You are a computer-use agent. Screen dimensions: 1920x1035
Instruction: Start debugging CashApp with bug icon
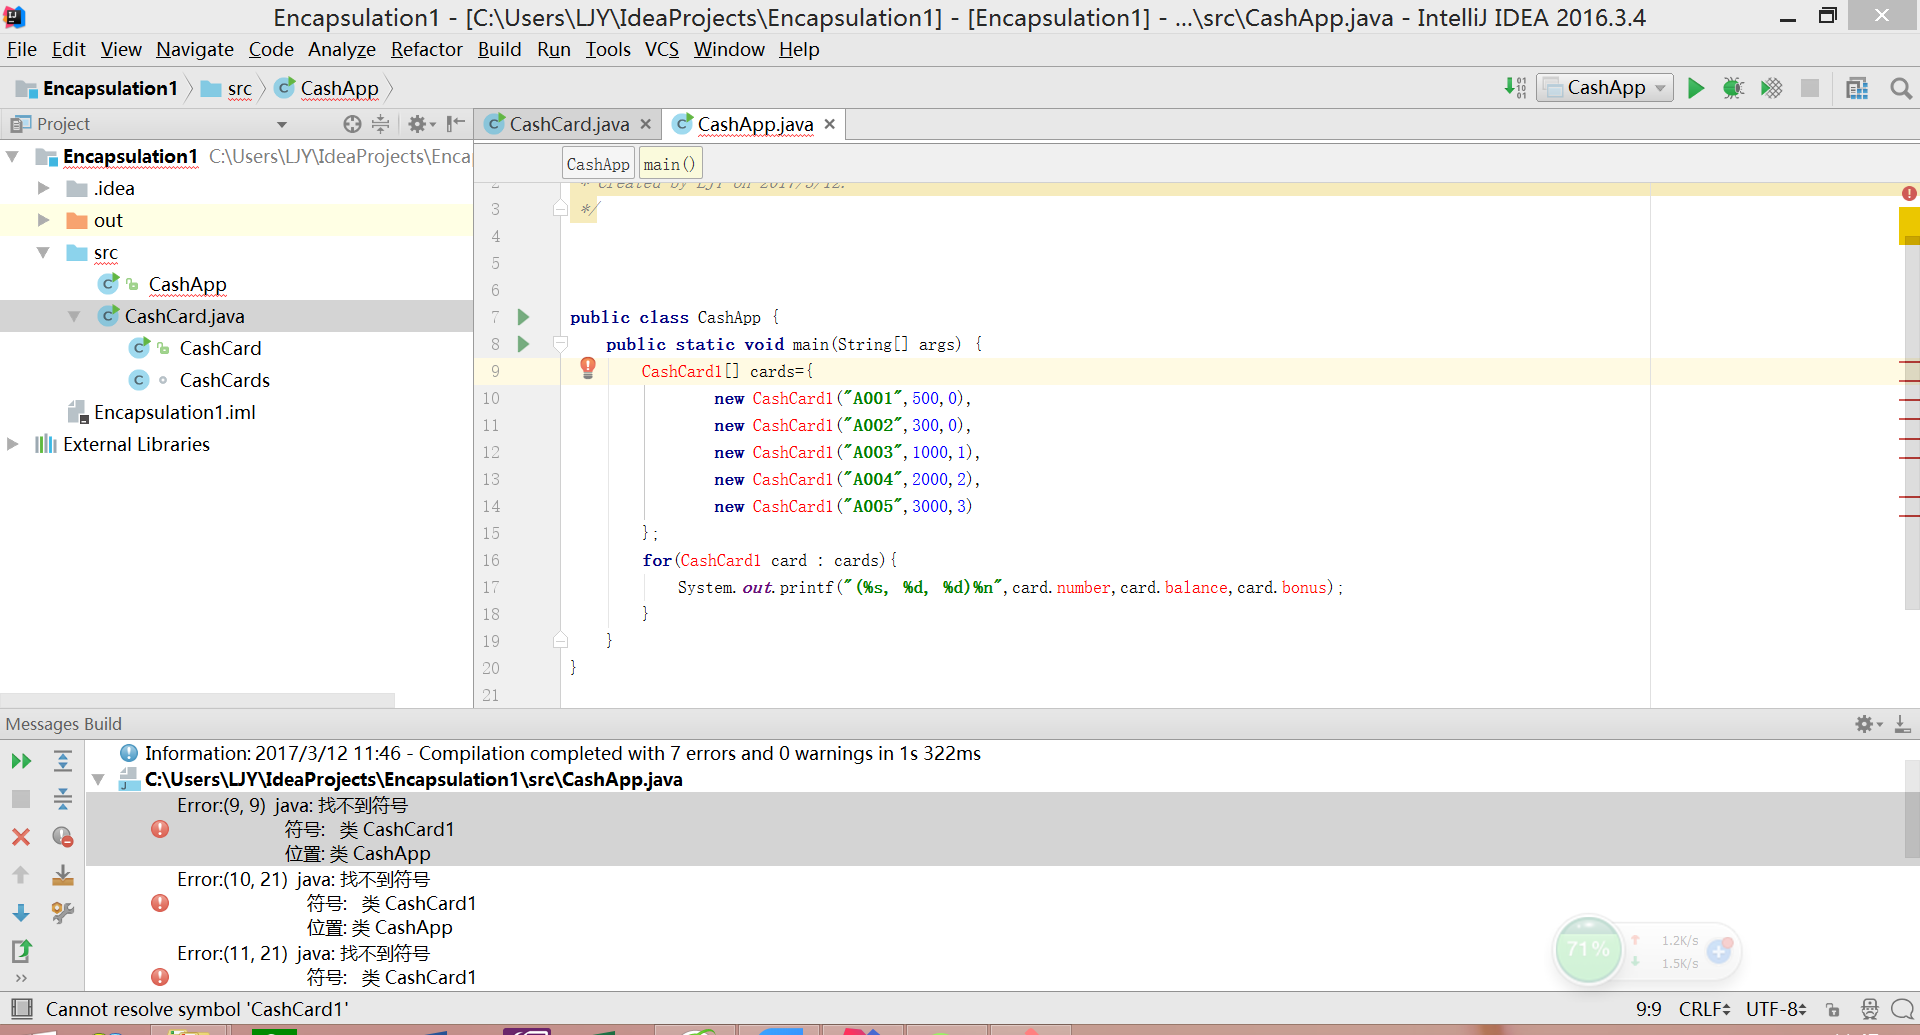pyautogui.click(x=1733, y=88)
